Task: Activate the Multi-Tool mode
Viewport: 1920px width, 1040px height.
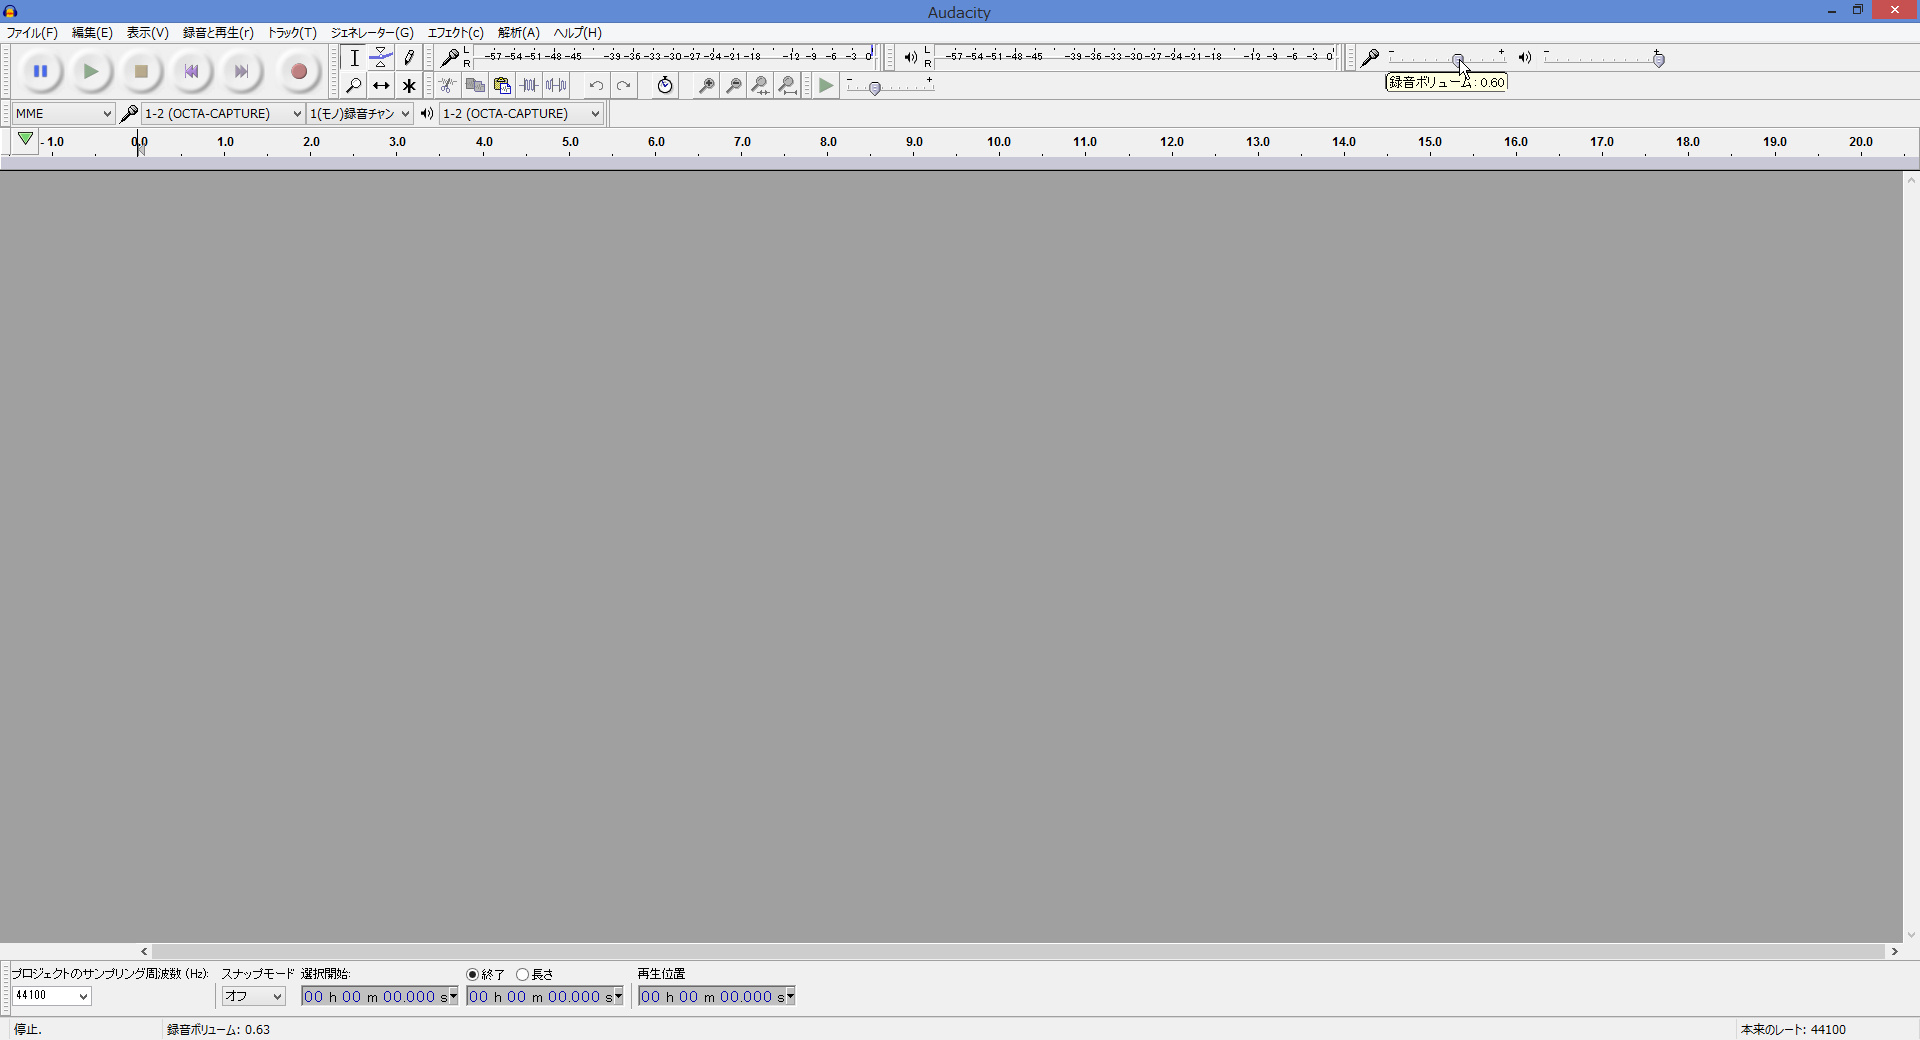Action: point(409,85)
